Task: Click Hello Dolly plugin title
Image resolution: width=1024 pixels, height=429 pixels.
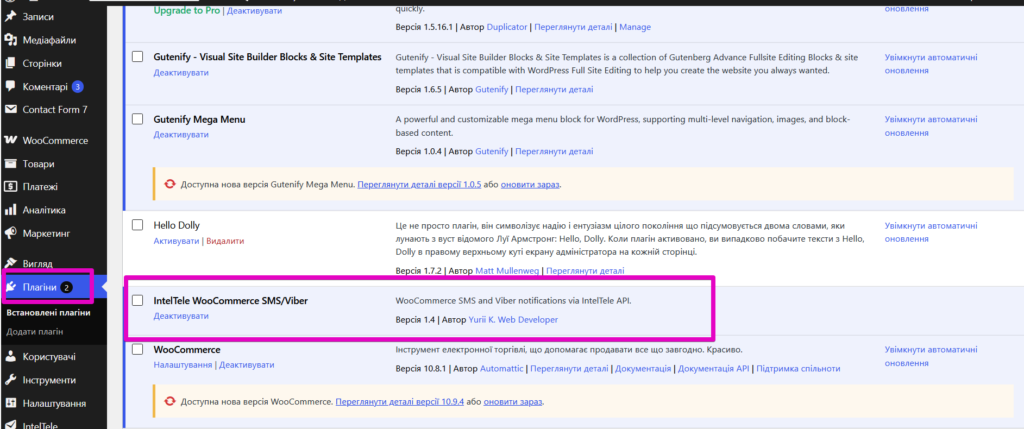Action: point(176,225)
